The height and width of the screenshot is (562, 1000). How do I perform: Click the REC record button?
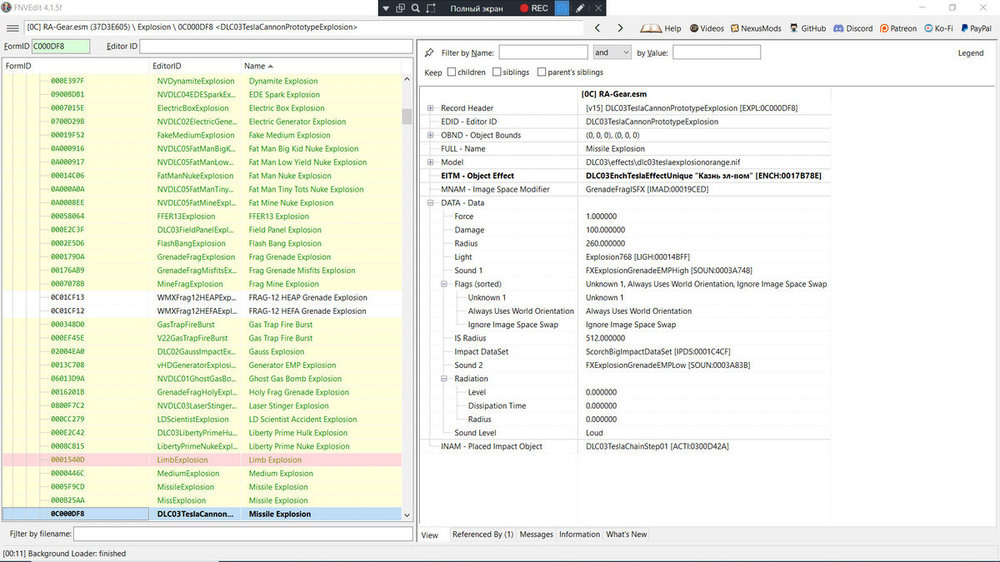coord(534,8)
